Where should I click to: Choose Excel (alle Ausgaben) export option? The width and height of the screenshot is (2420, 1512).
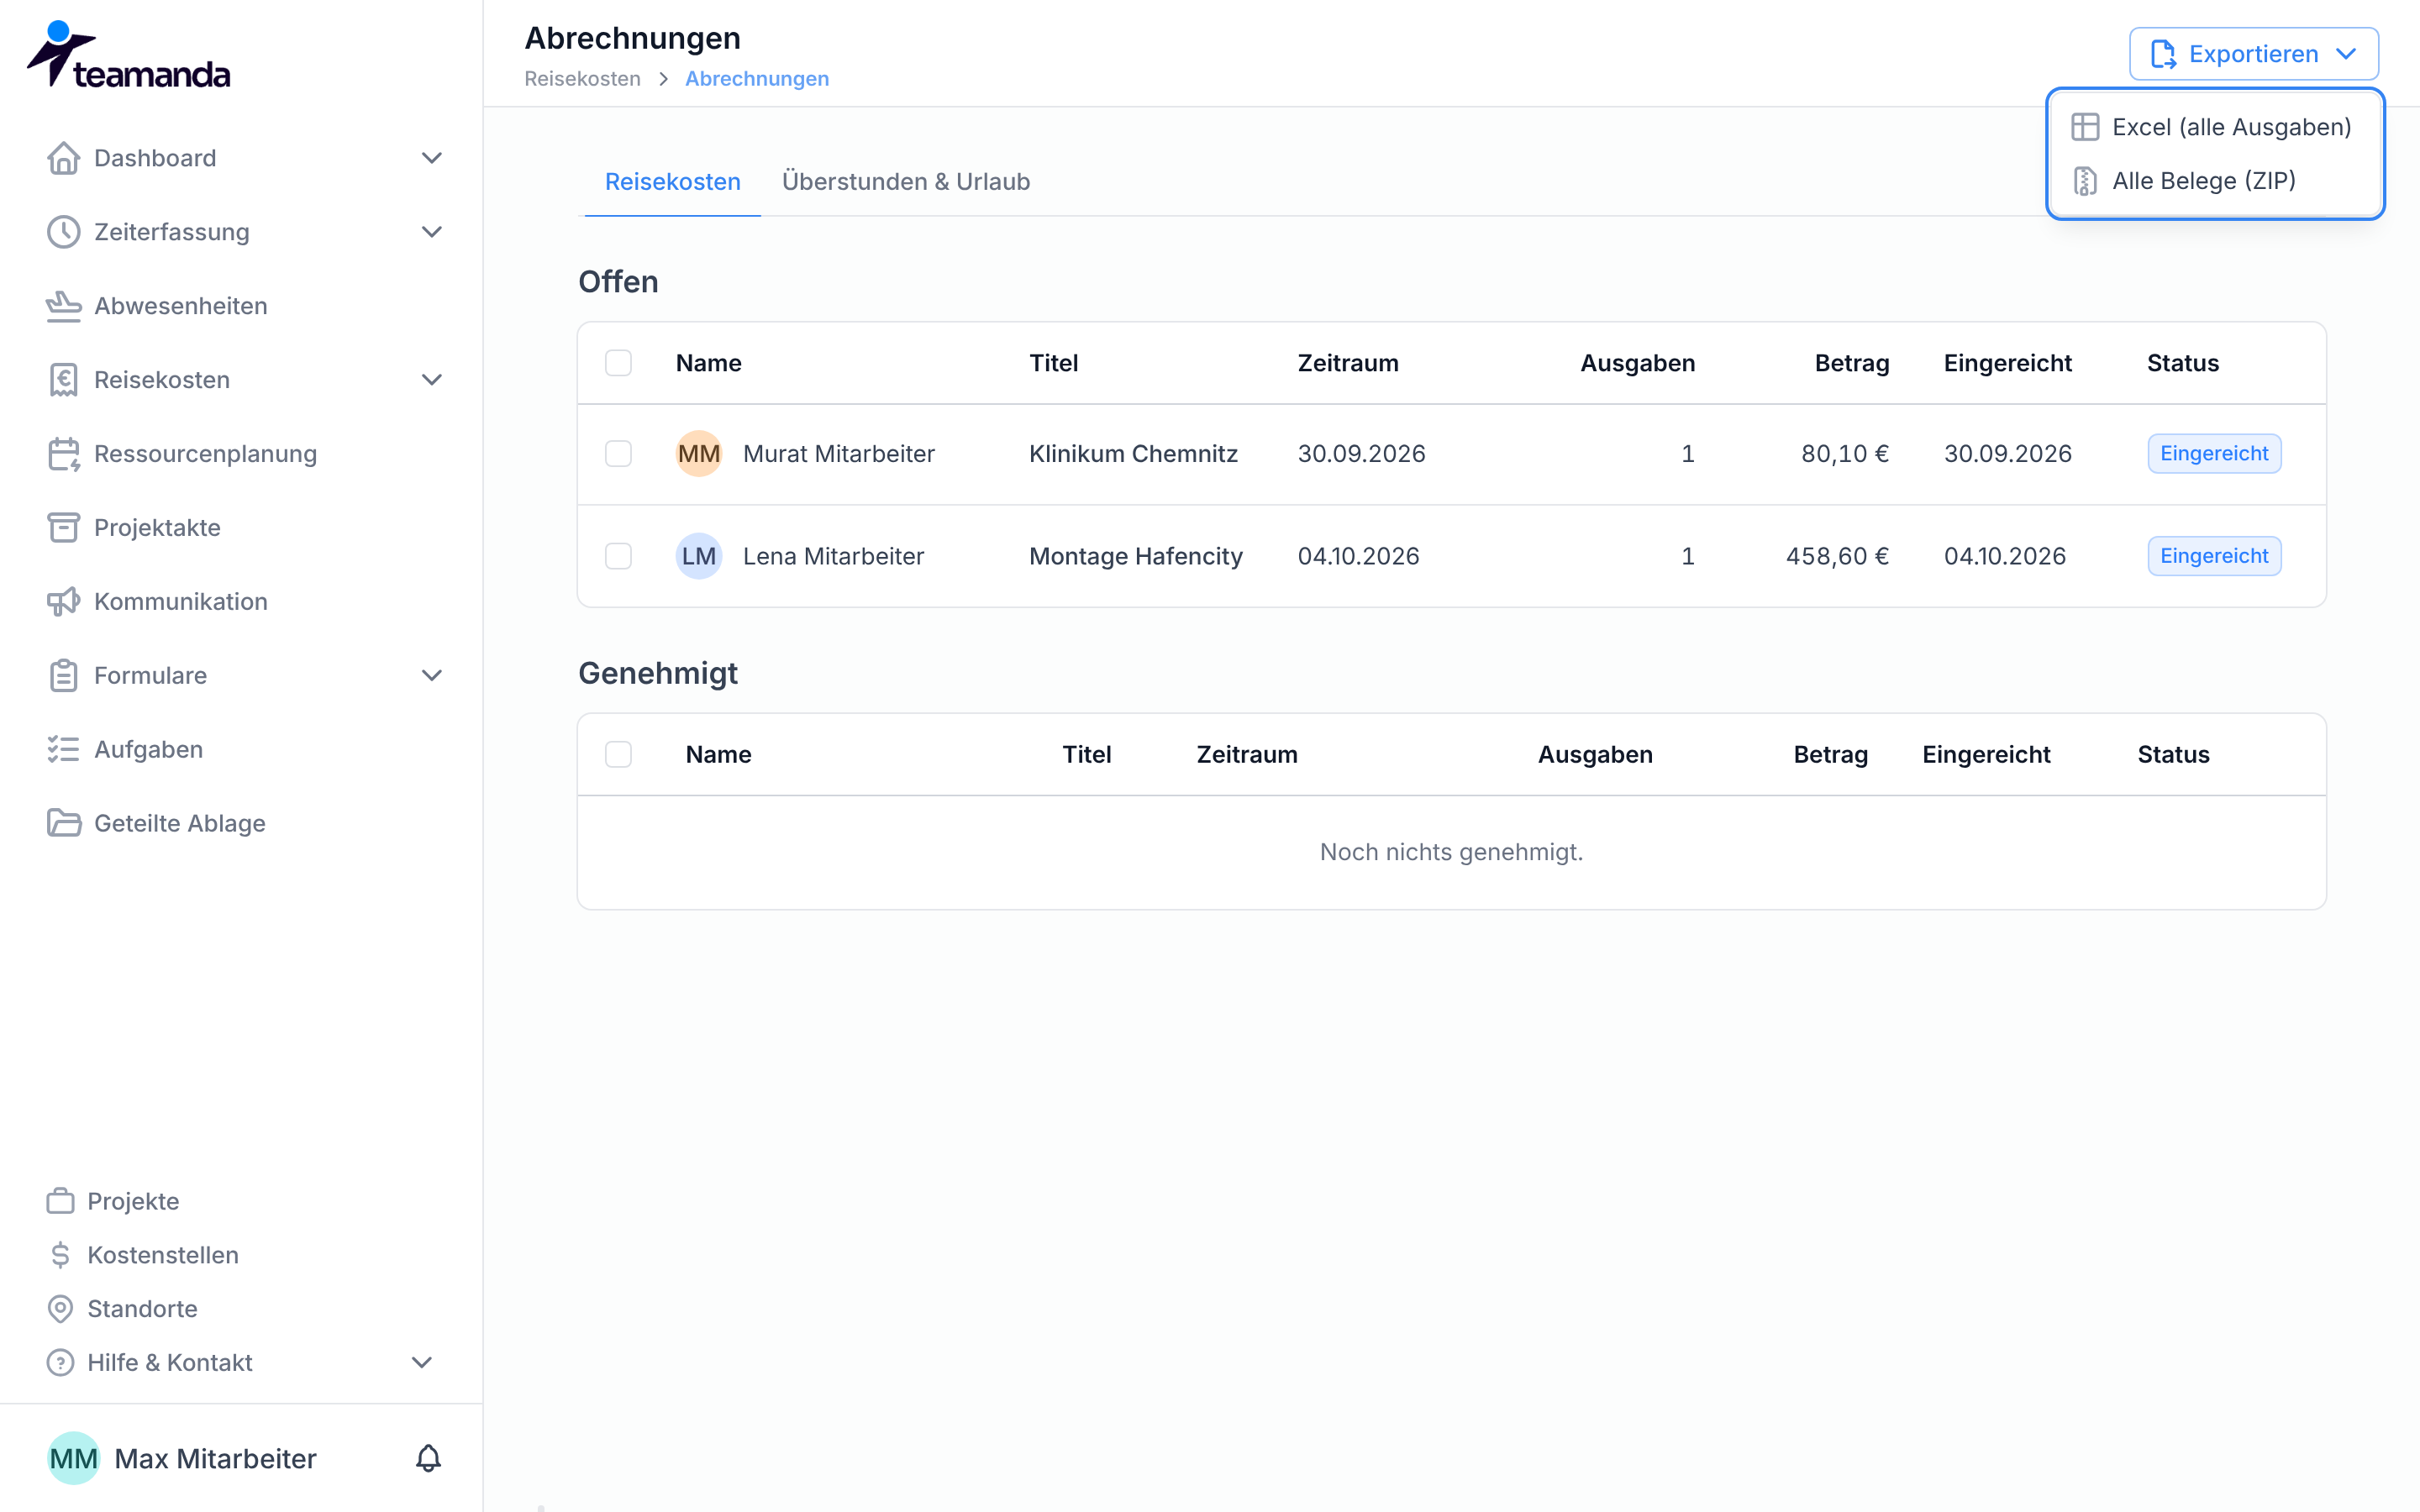[2215, 127]
